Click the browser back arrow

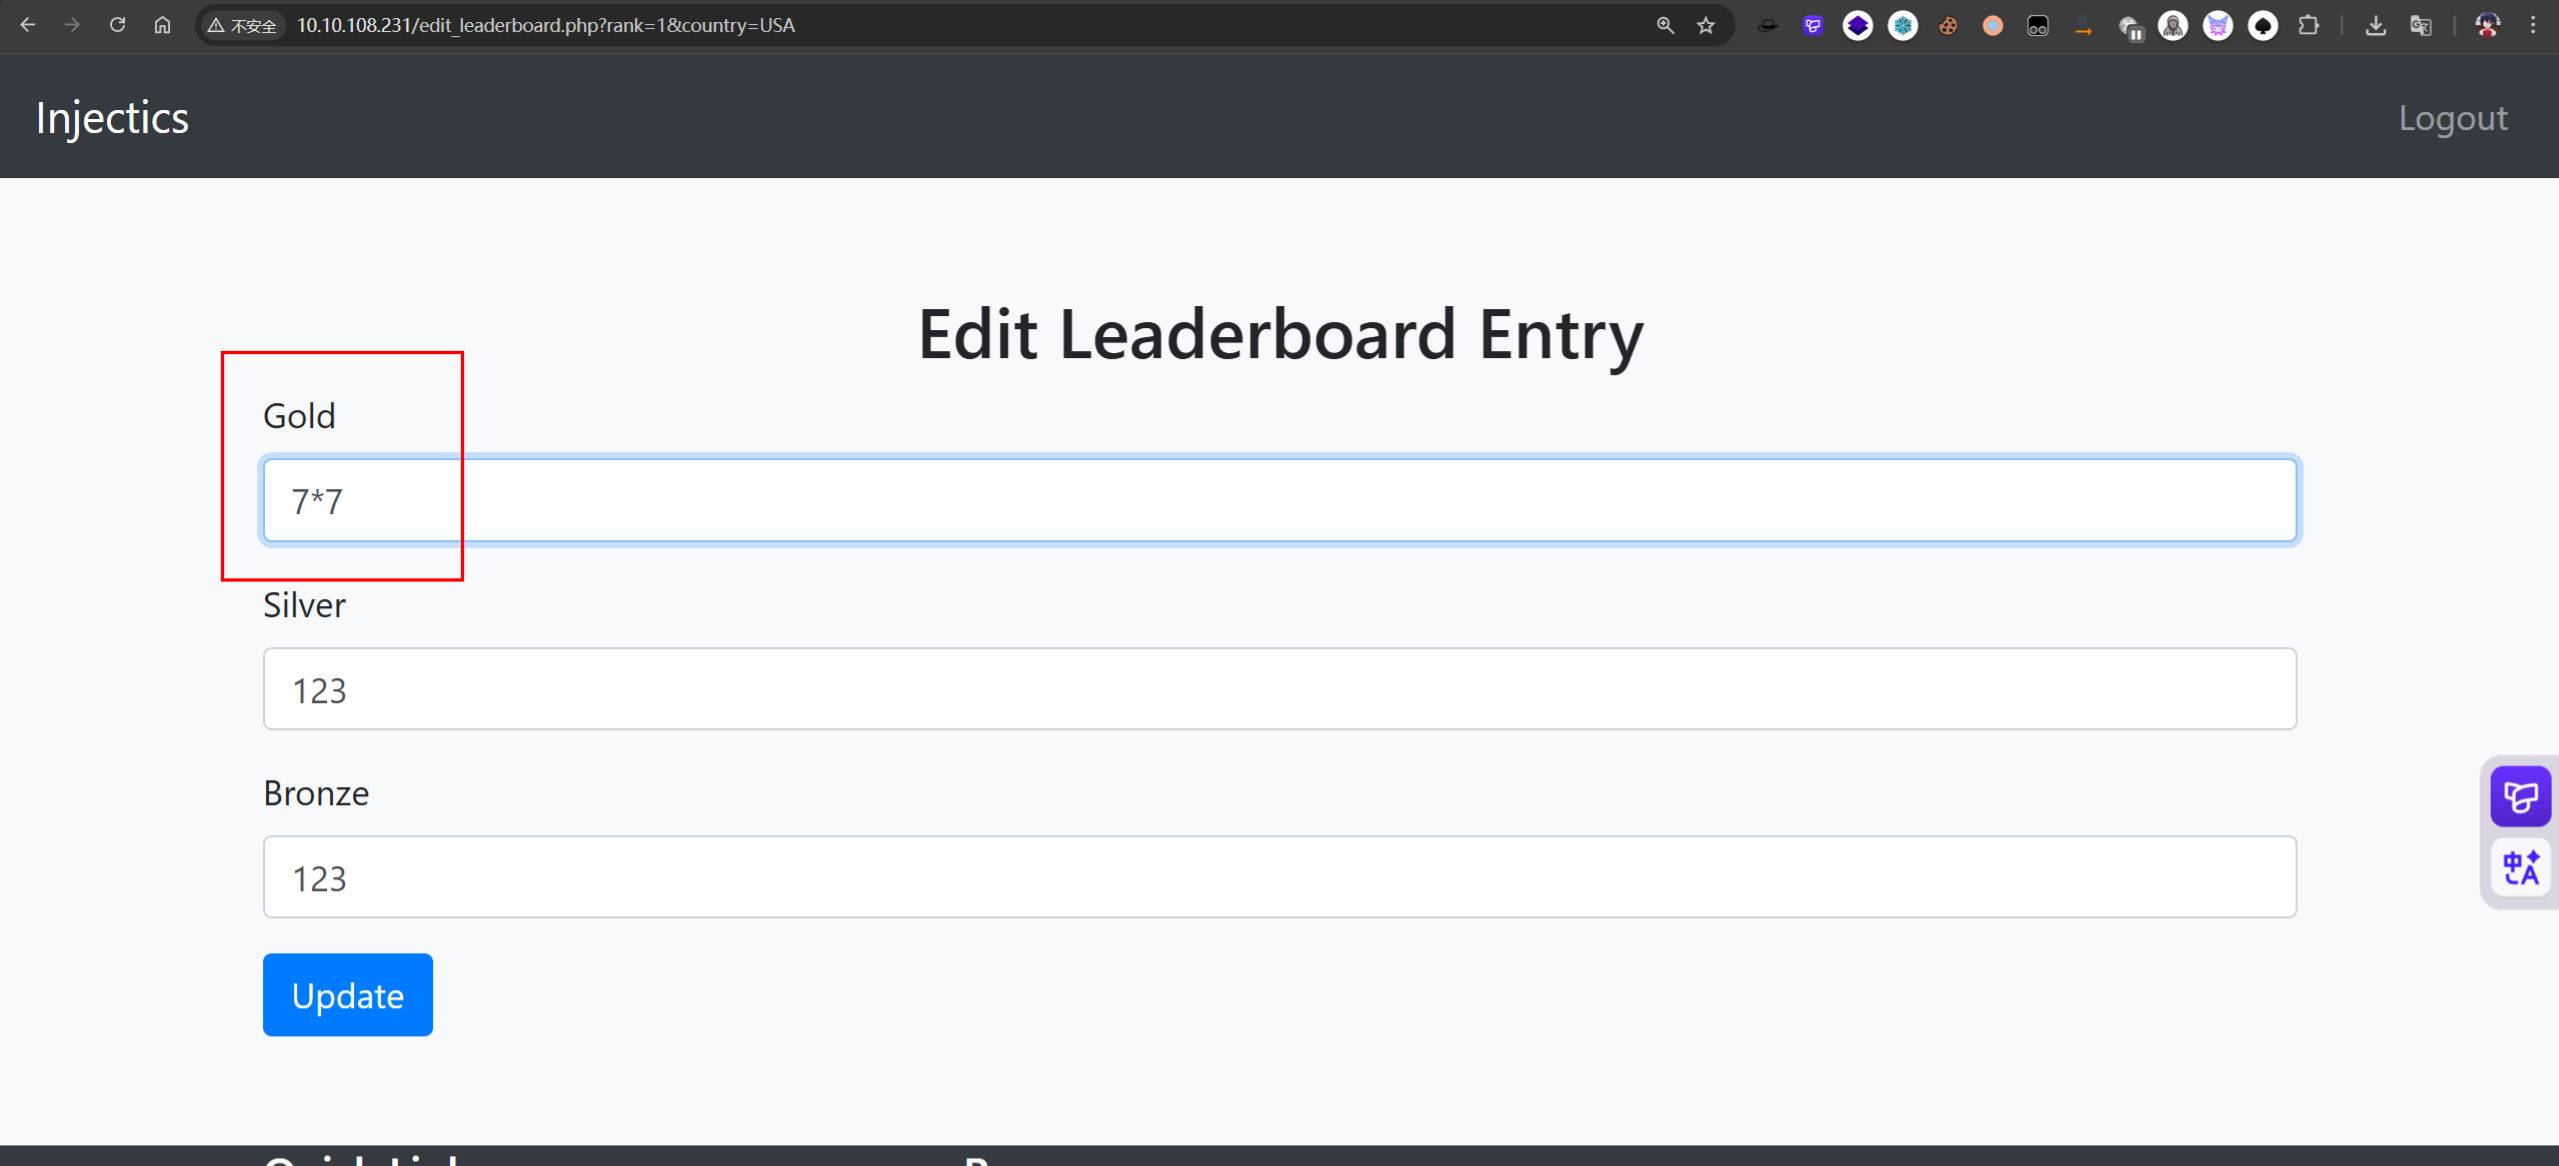click(x=28, y=25)
